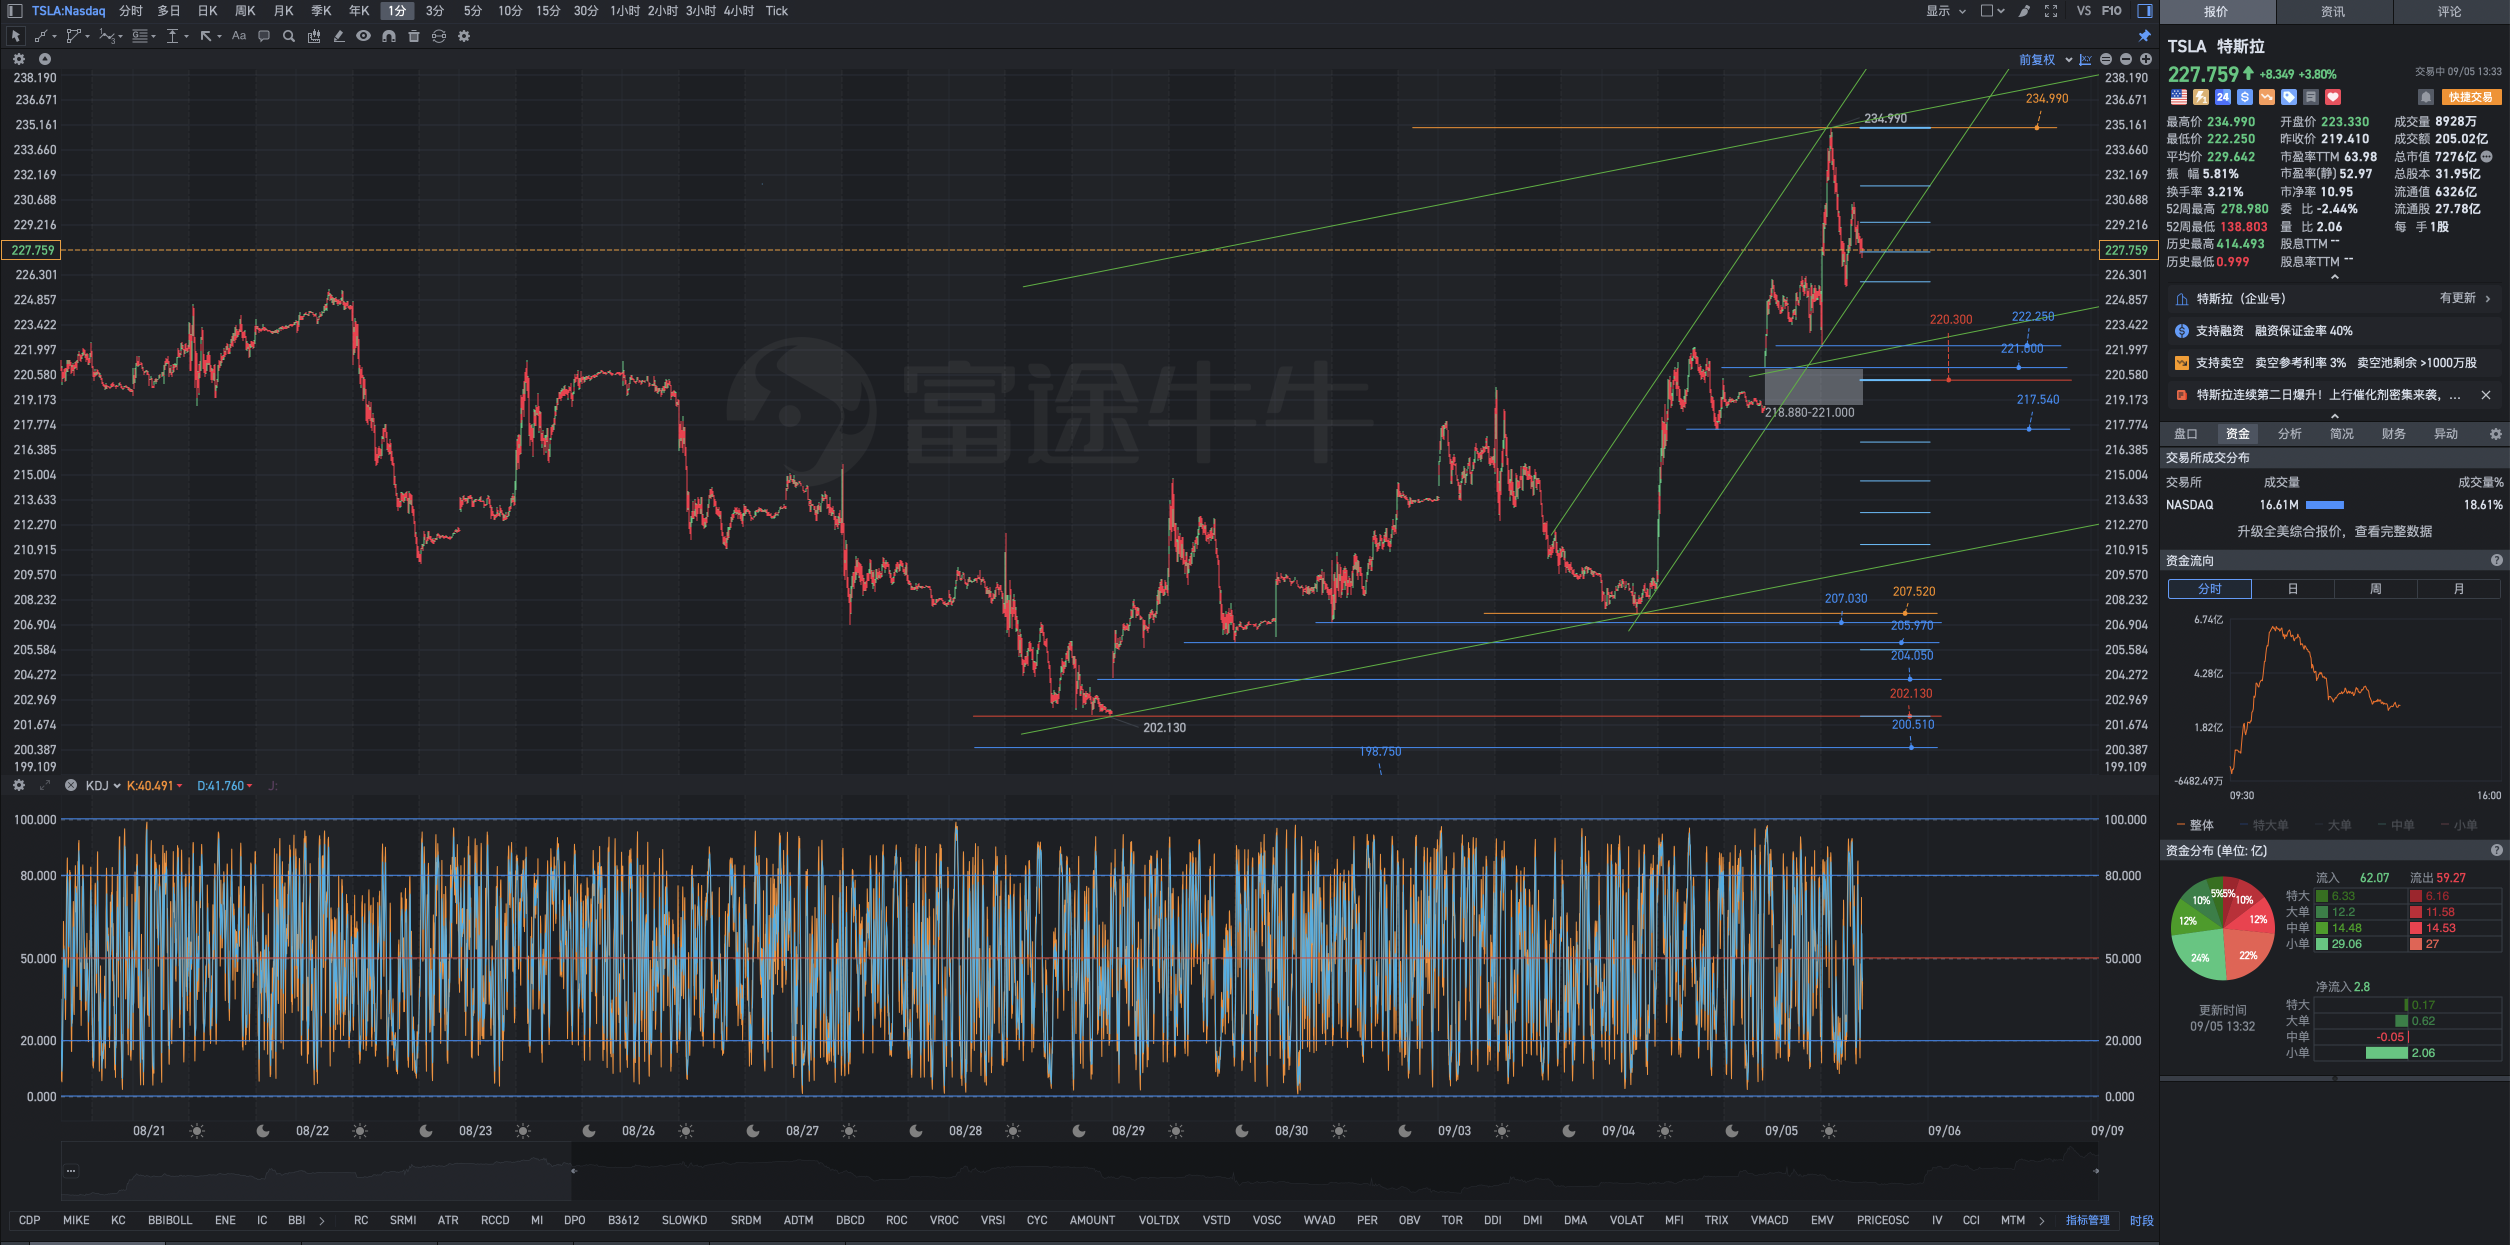Open the layout square dropdown
2510x1245 pixels.
click(x=1993, y=11)
